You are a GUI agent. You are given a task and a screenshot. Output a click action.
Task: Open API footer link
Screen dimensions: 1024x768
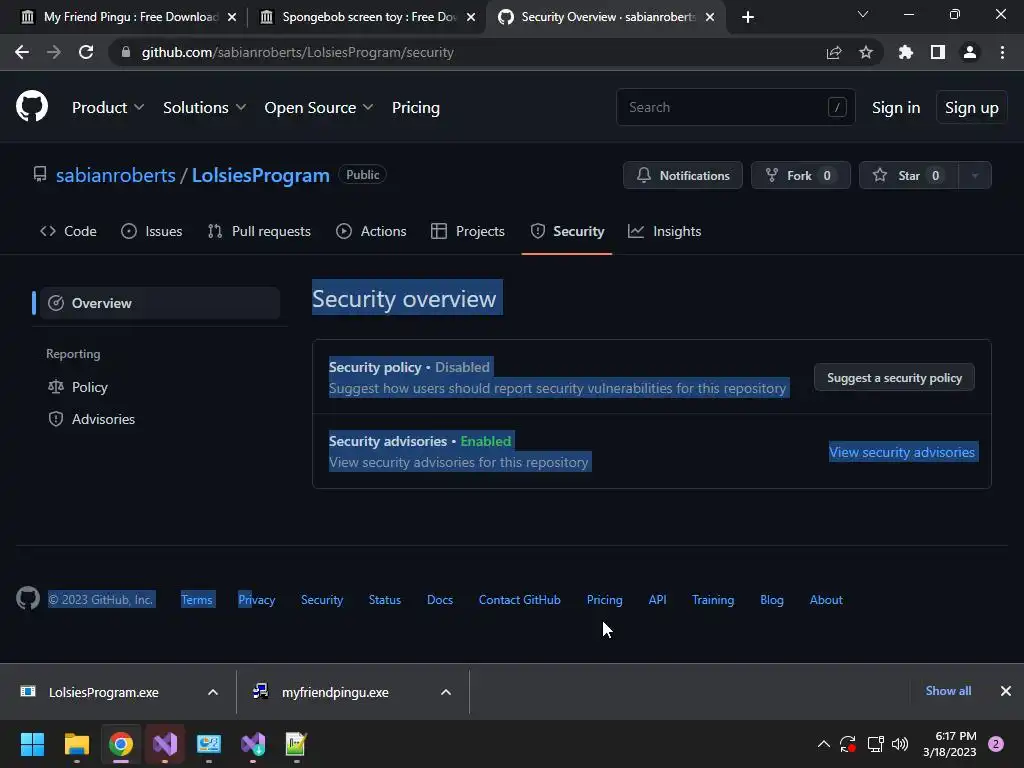[x=658, y=600]
